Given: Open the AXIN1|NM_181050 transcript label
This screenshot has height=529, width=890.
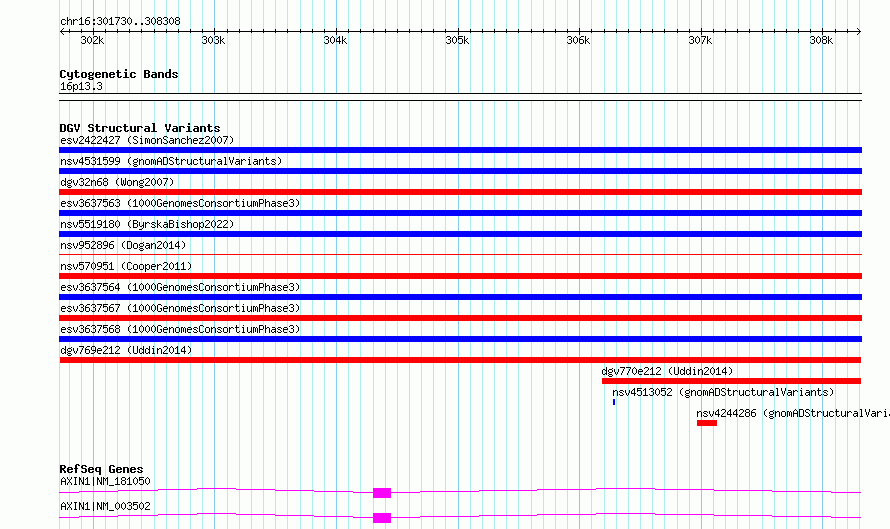Looking at the screenshot, I should tap(106, 481).
